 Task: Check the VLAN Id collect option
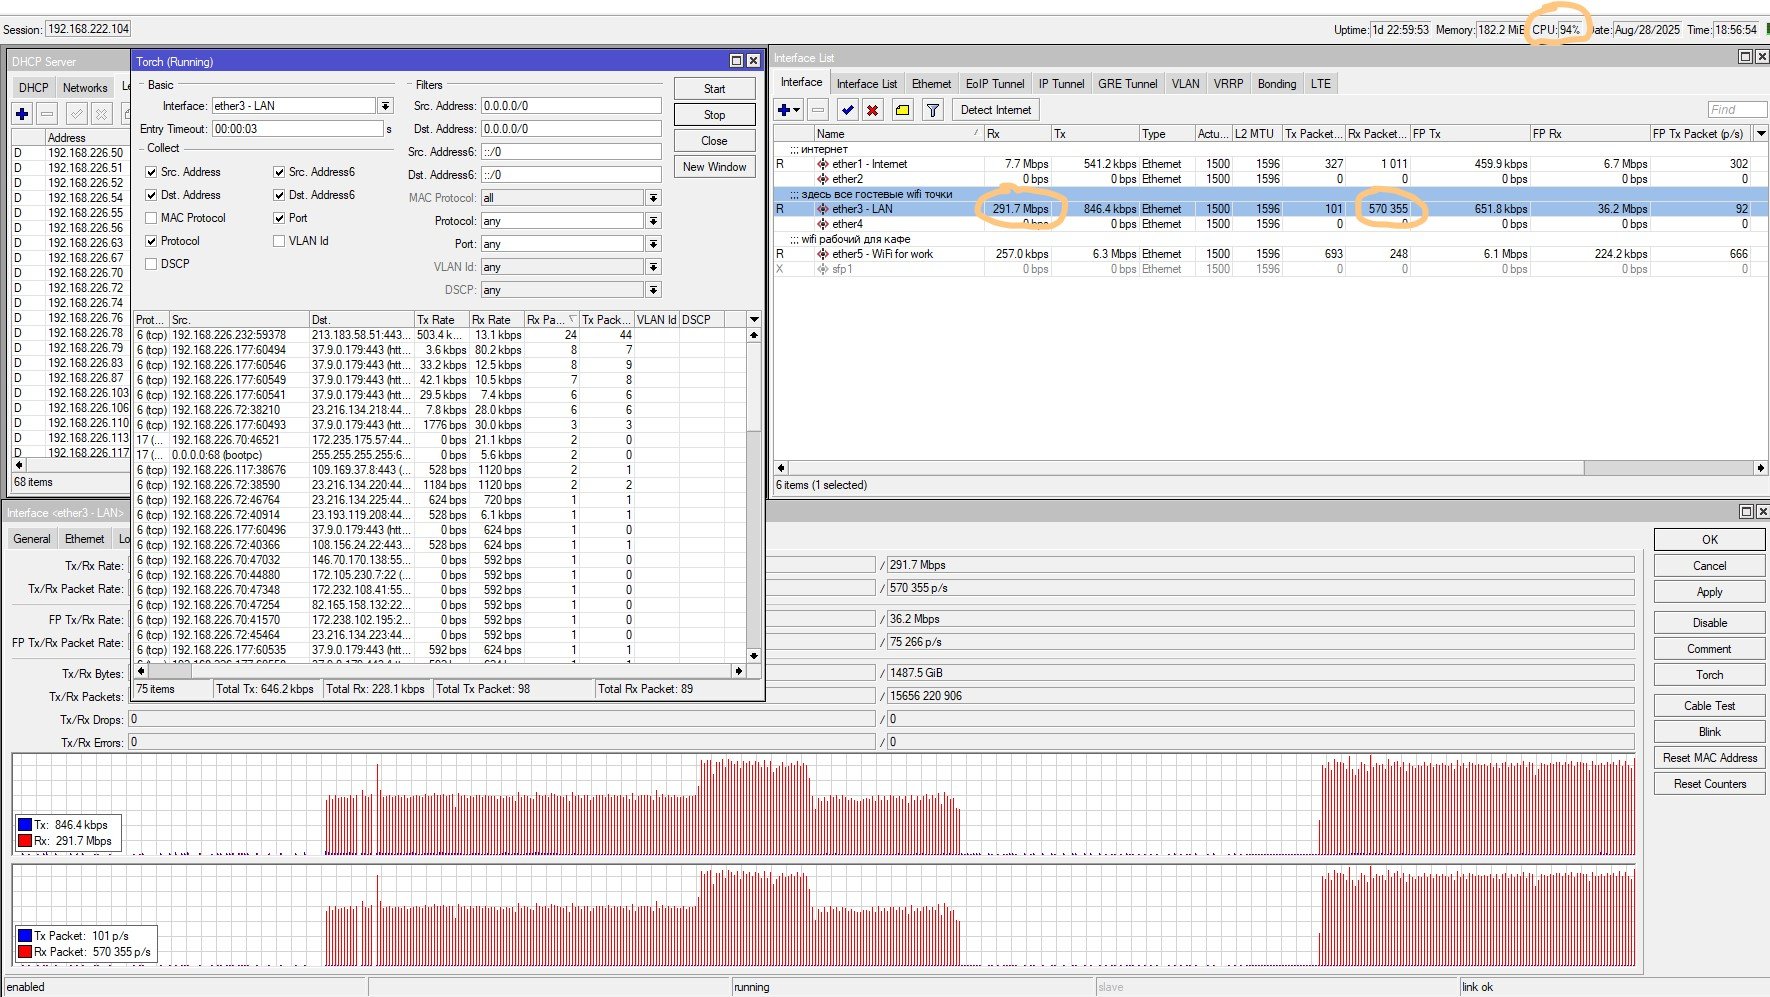(279, 241)
